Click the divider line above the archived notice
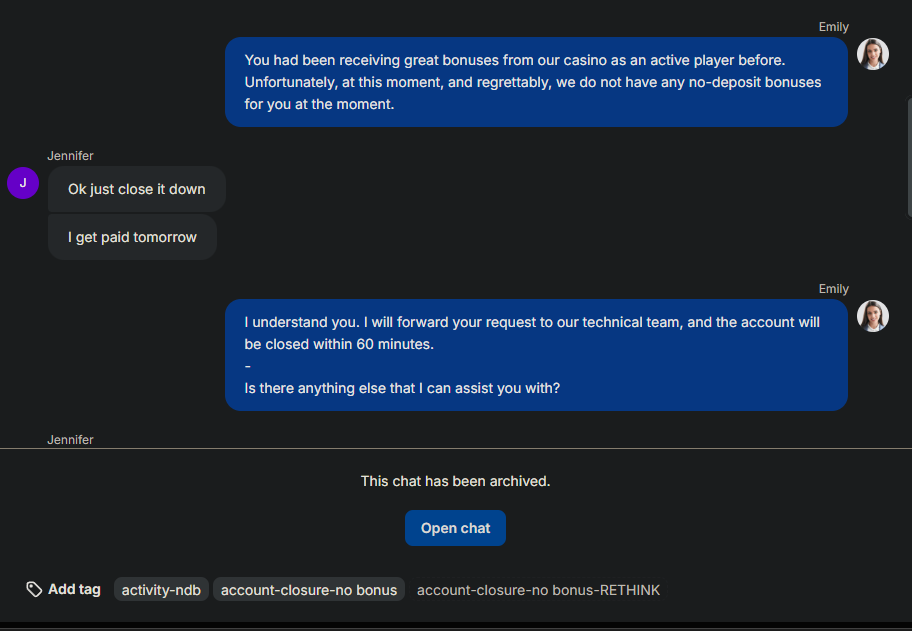Screen dimensions: 912x631 click(x=455, y=449)
